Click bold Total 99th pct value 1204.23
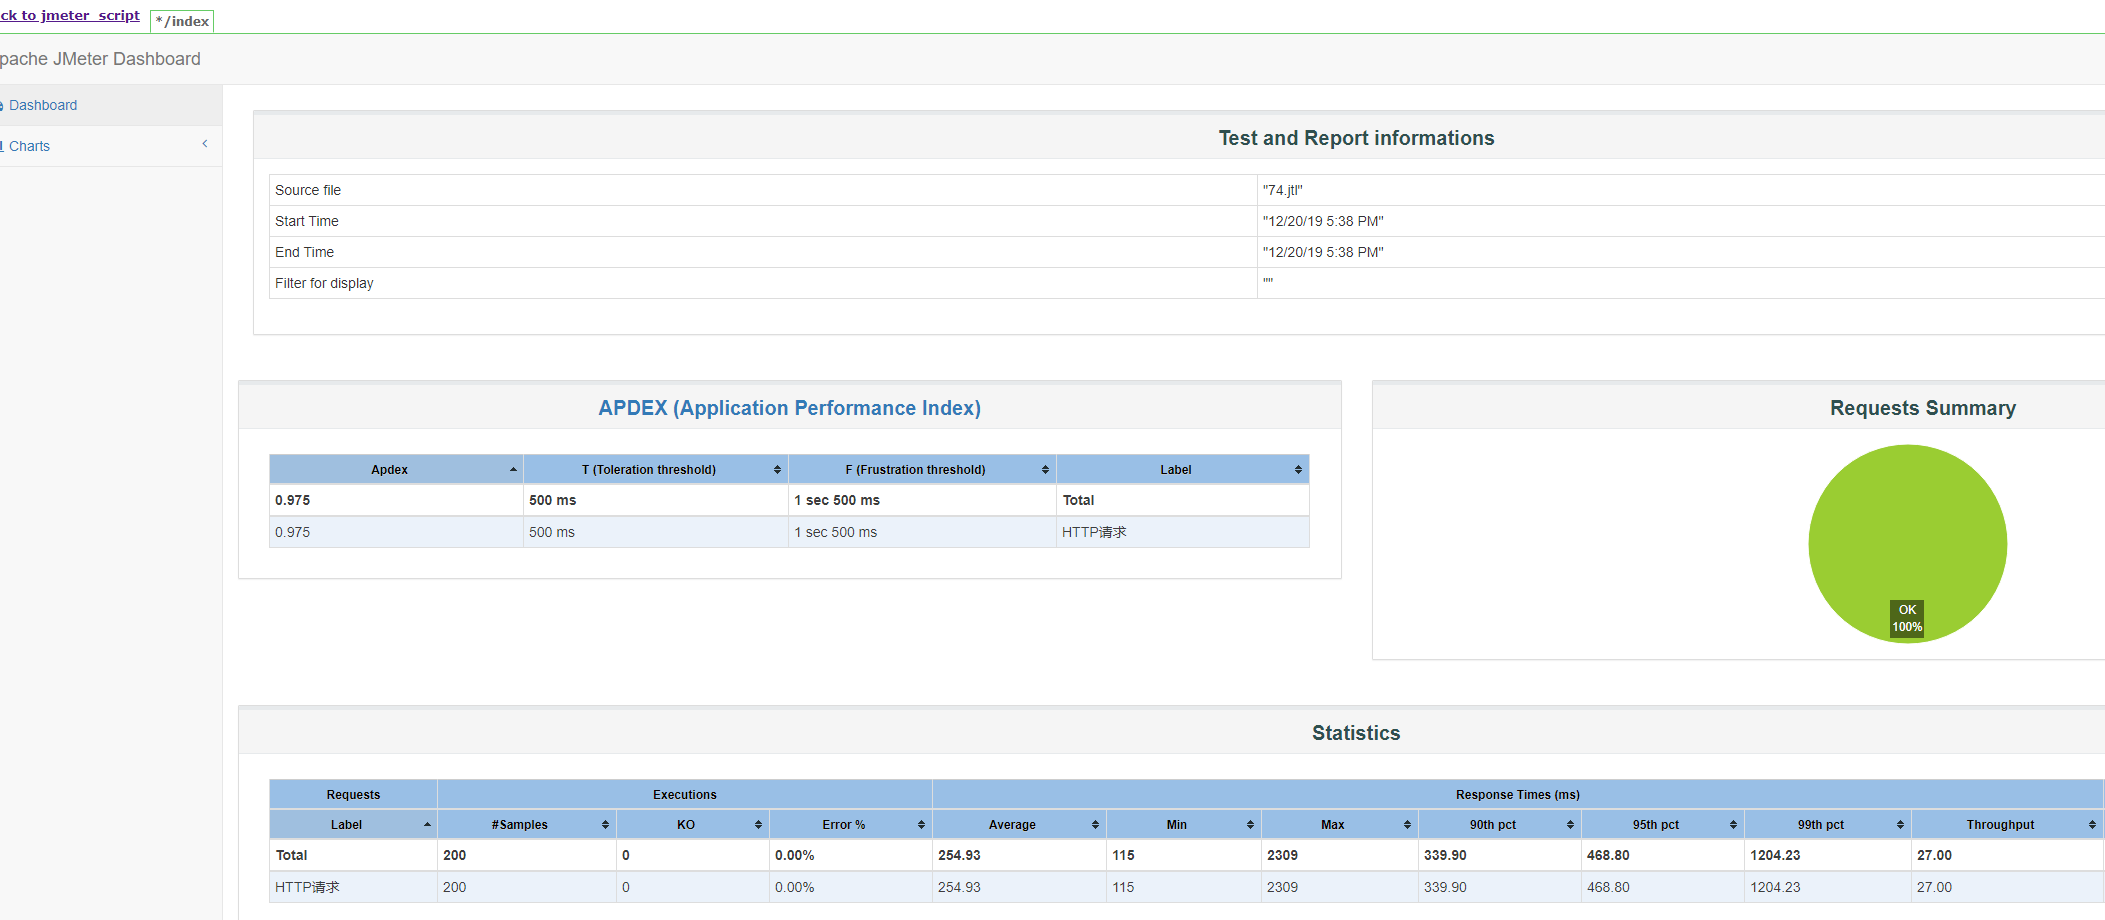 [1775, 855]
